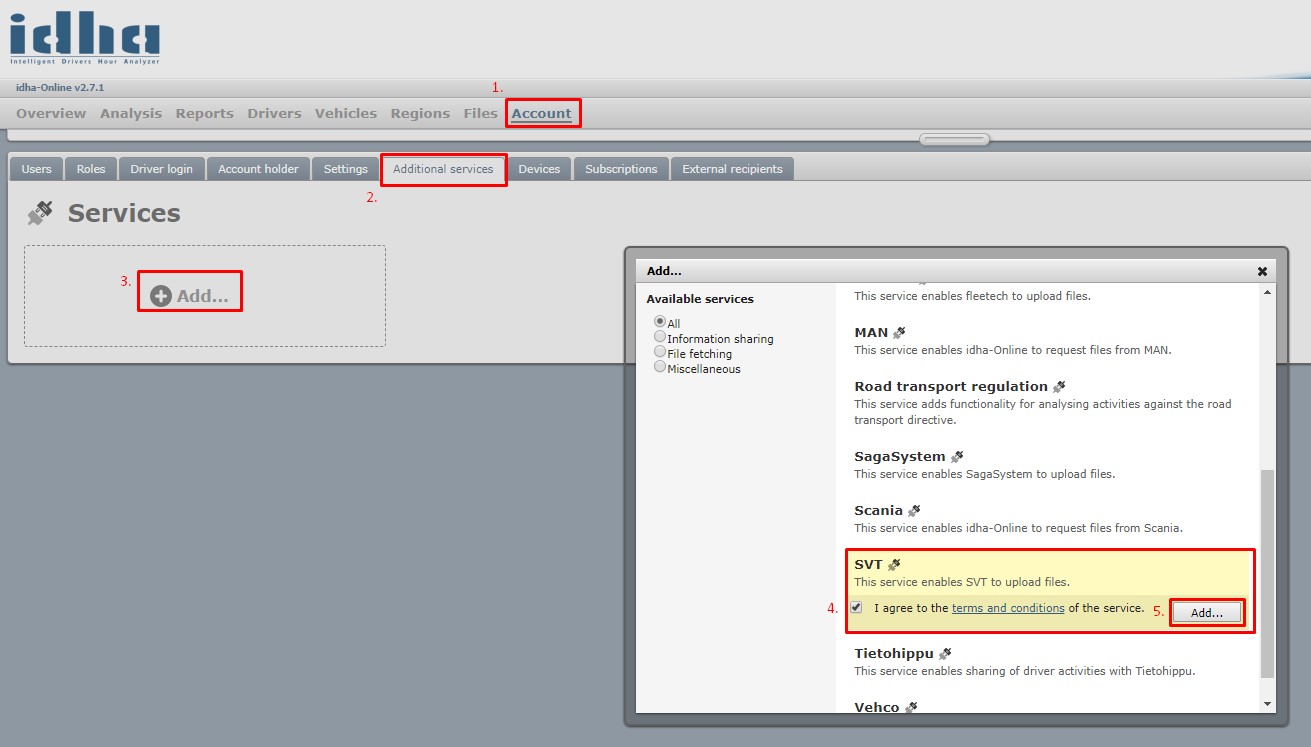Open the terms and conditions link
The height and width of the screenshot is (747, 1311).
[x=1008, y=608]
